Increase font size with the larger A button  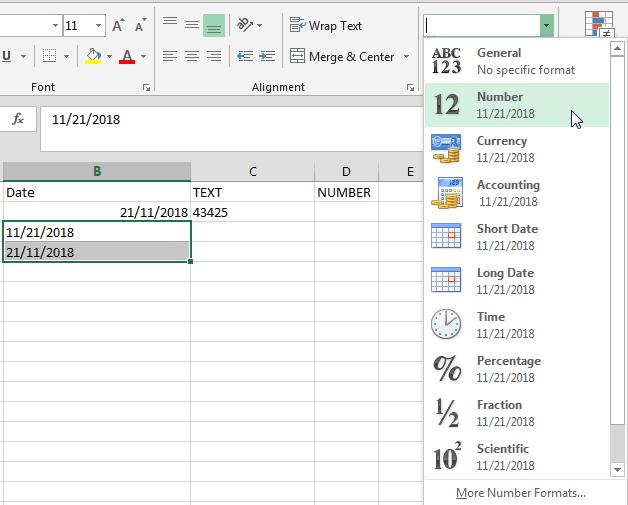click(x=118, y=26)
